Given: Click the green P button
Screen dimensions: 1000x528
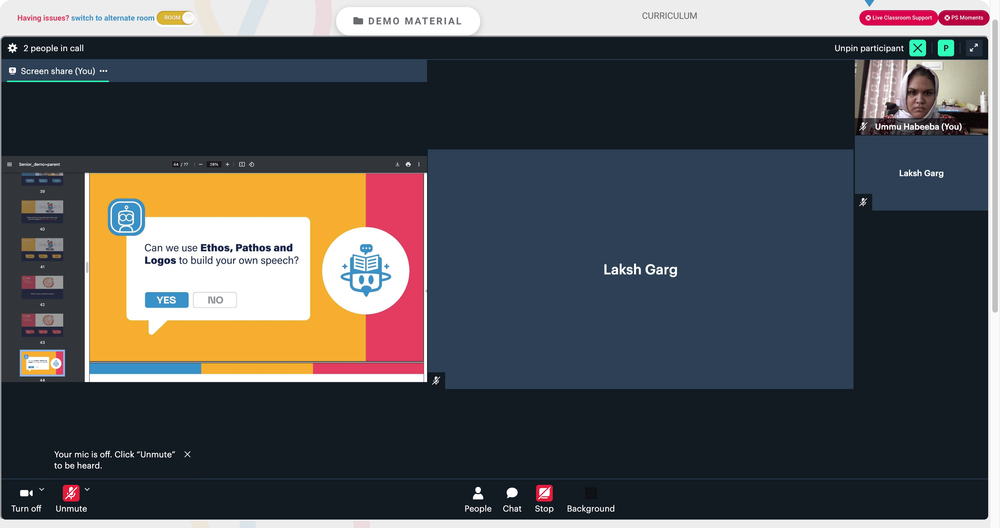Looking at the screenshot, I should click(946, 48).
